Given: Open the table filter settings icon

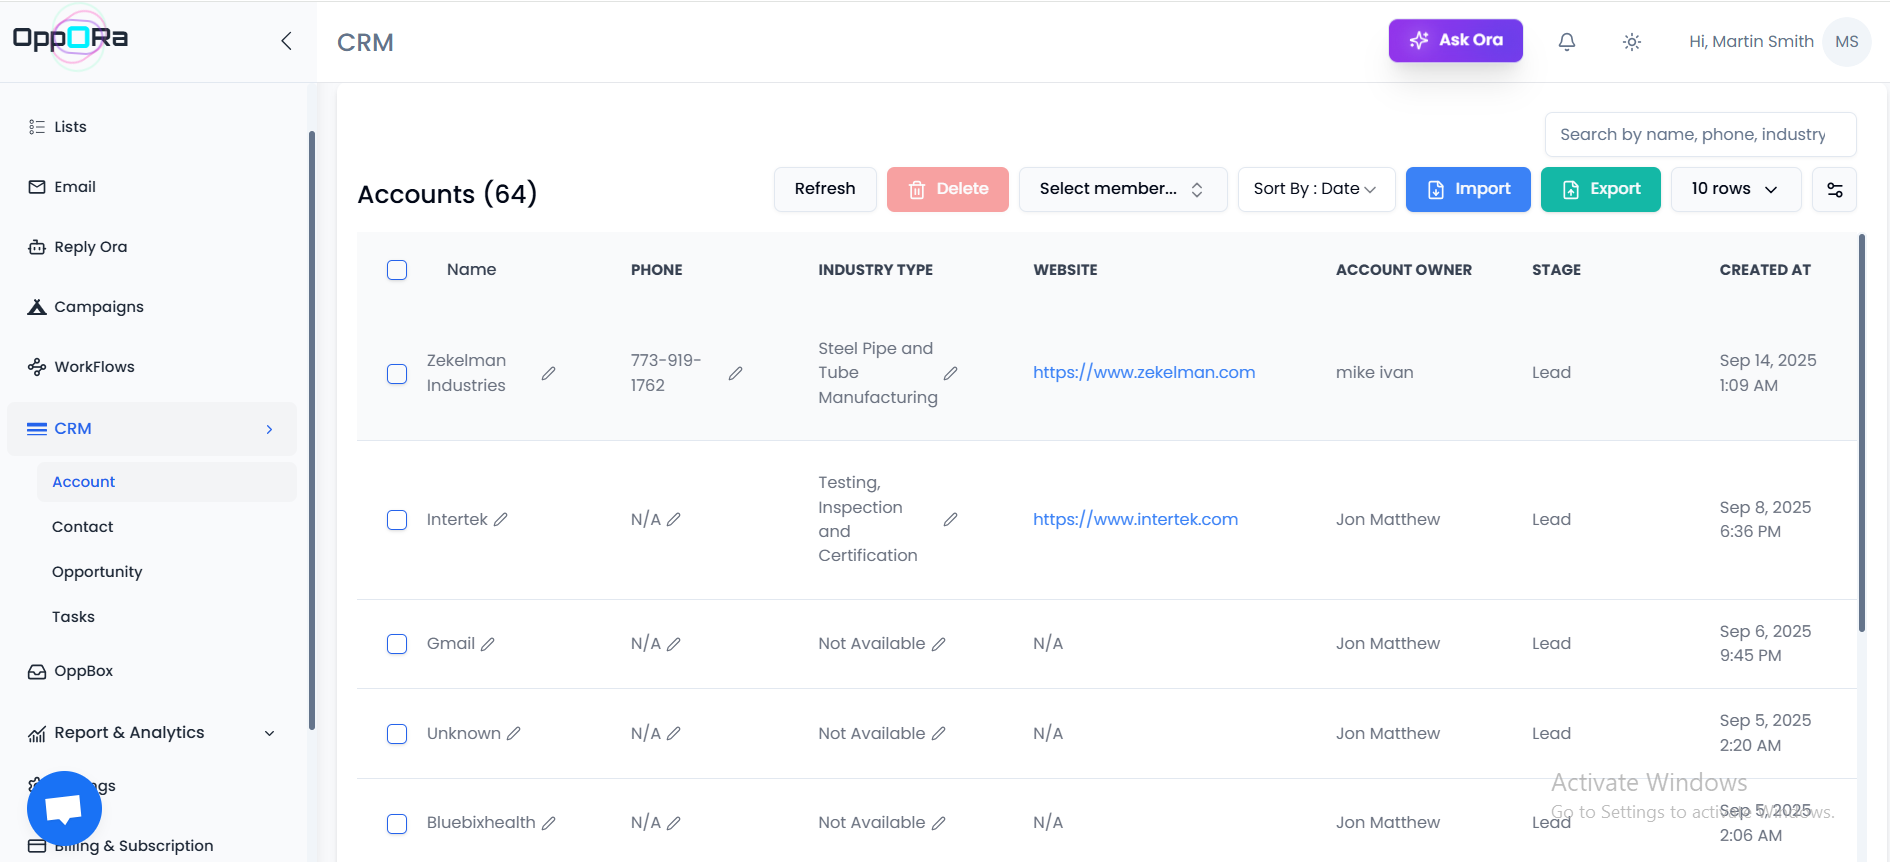Looking at the screenshot, I should point(1834,190).
